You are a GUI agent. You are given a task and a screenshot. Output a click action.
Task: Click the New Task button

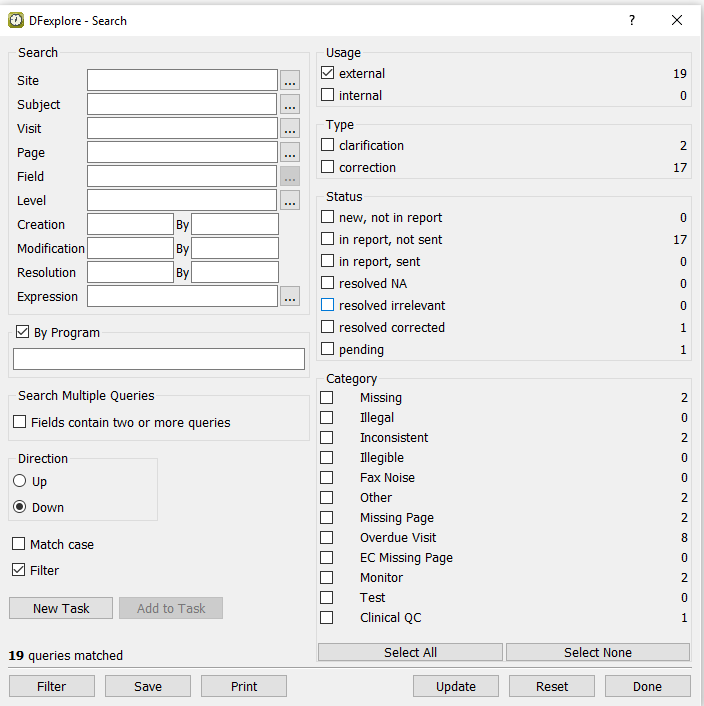click(x=61, y=608)
